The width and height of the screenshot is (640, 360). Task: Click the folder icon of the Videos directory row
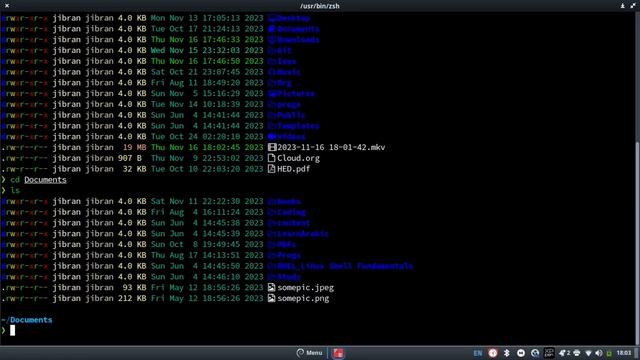(272, 137)
